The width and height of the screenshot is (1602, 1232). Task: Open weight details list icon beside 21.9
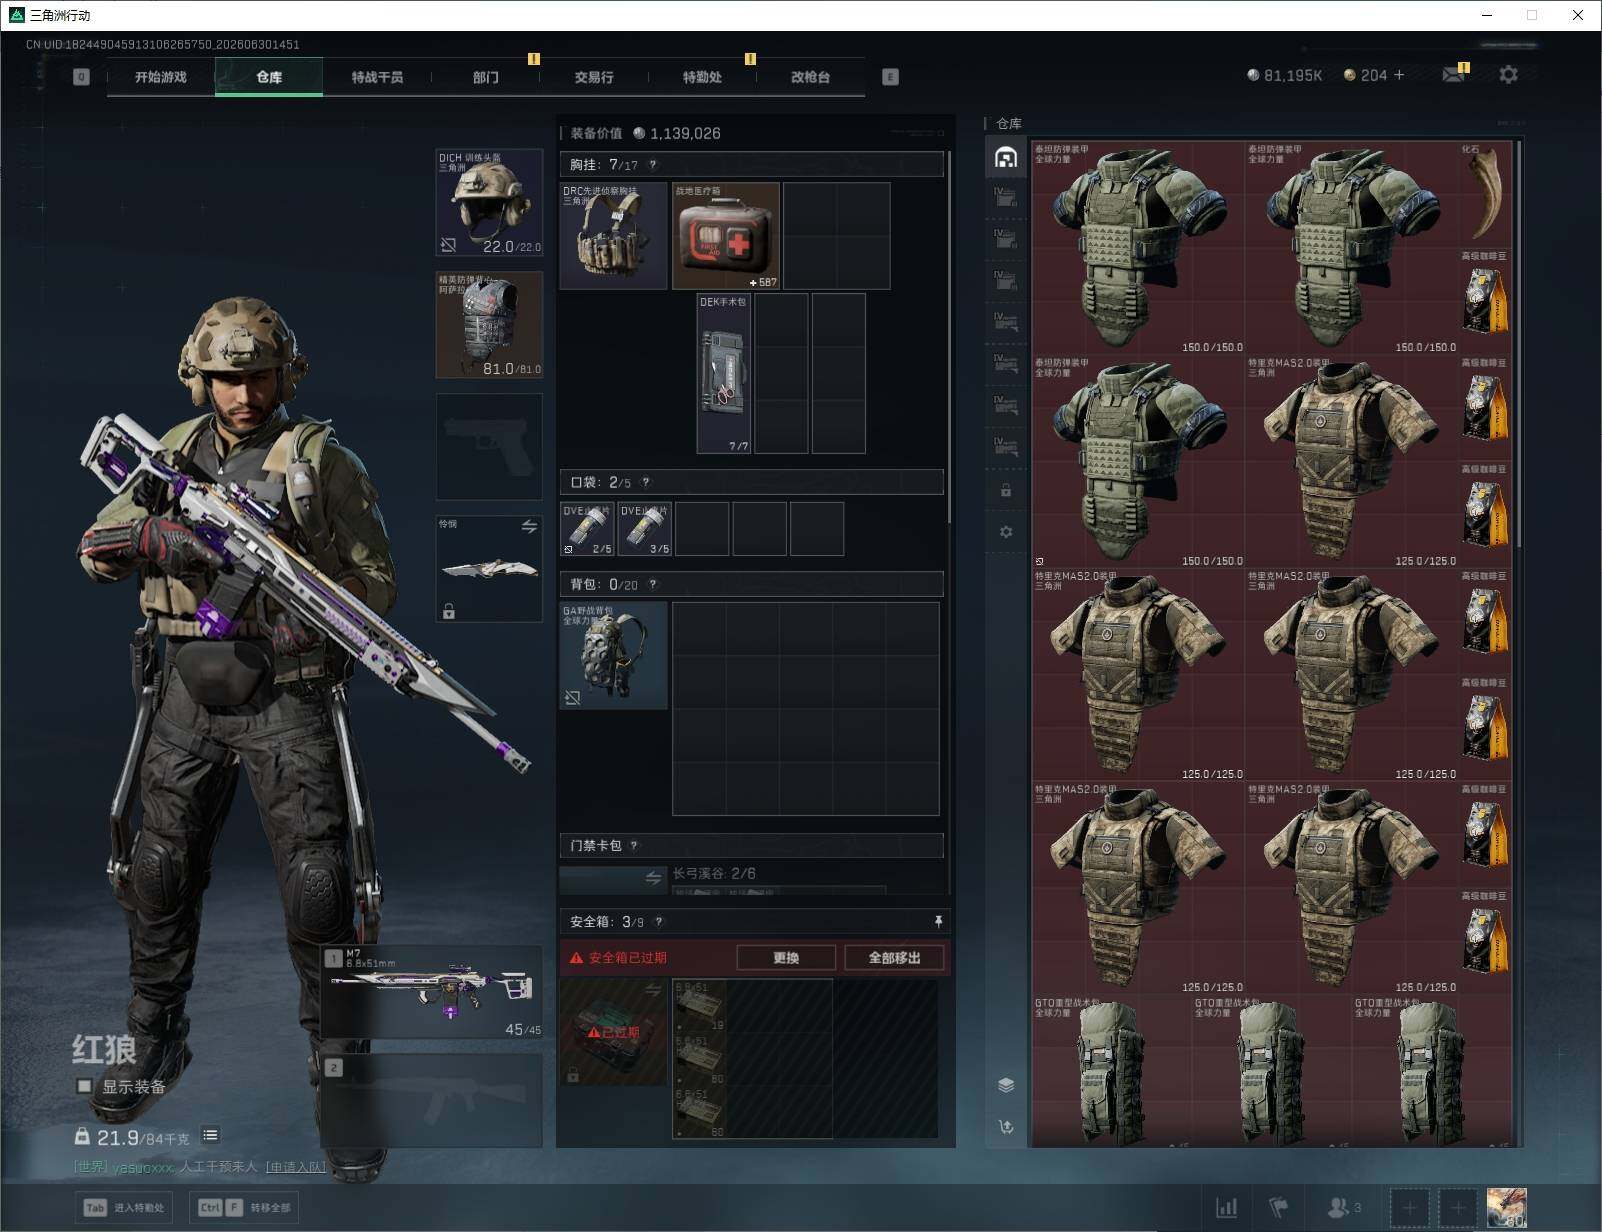pyautogui.click(x=210, y=1135)
